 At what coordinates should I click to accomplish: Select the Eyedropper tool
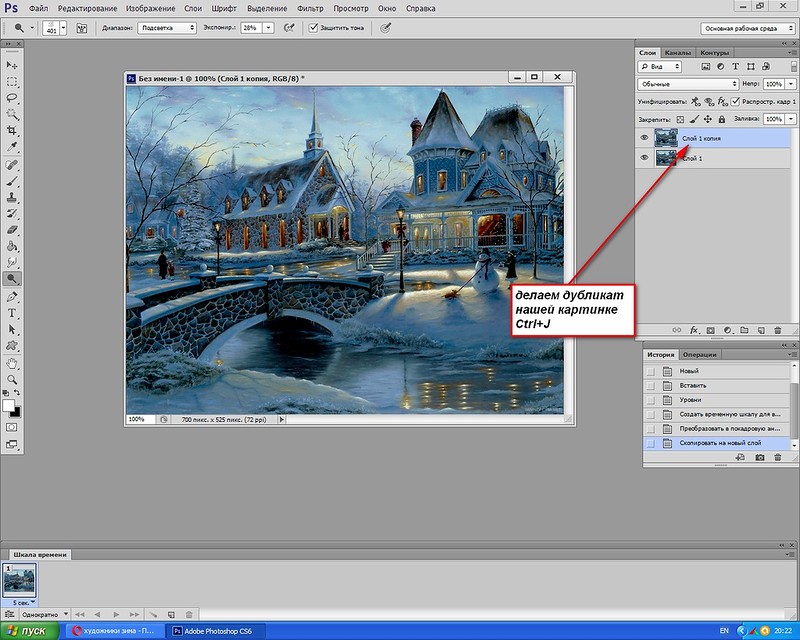click(11, 147)
